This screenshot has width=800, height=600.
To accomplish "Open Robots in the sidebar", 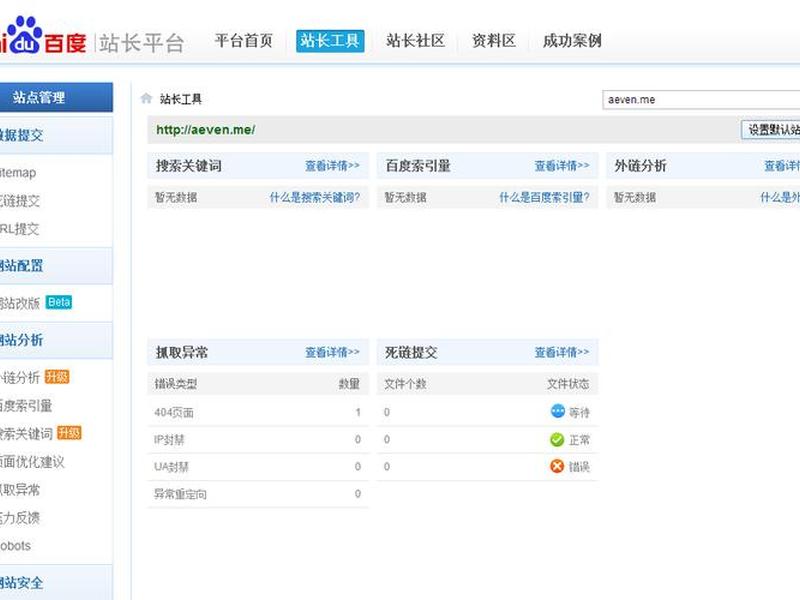I will [15, 545].
